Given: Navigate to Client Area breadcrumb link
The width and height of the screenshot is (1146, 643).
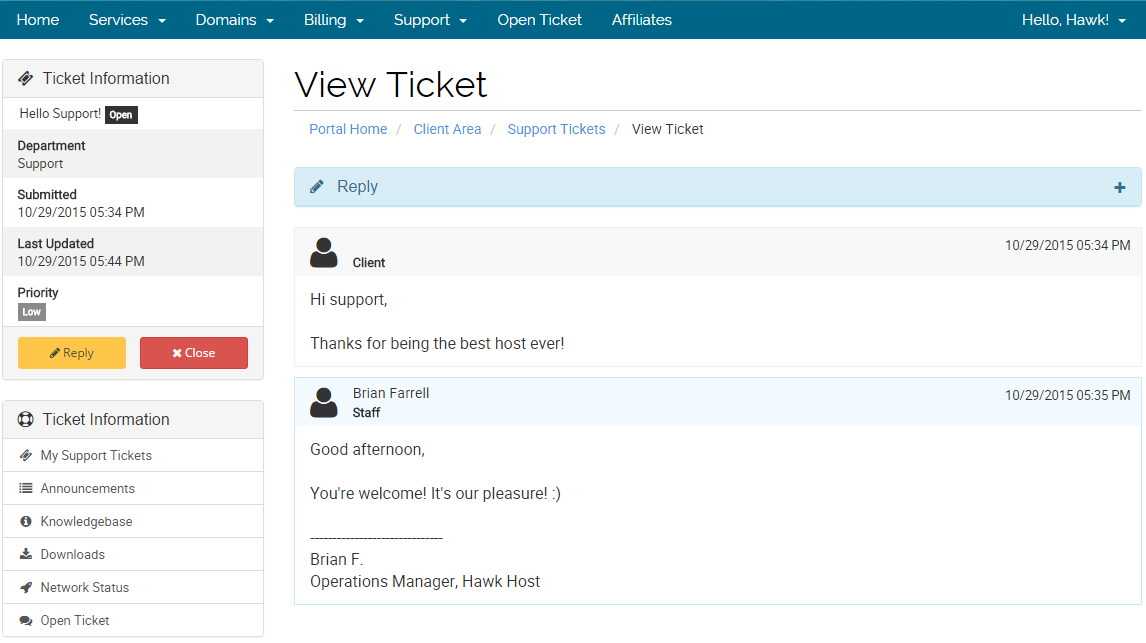Looking at the screenshot, I should point(447,129).
